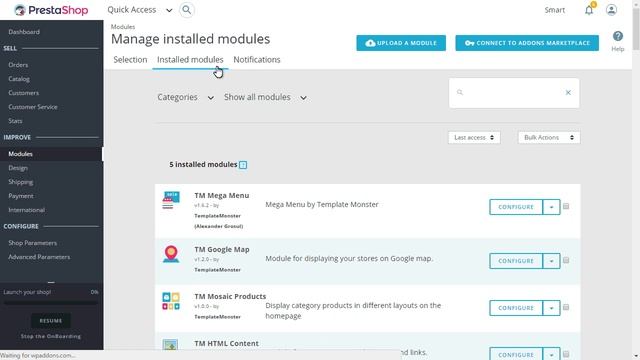Viewport: 640px width, 360px height.
Task: Configure the TM Google Map module
Action: point(516,261)
